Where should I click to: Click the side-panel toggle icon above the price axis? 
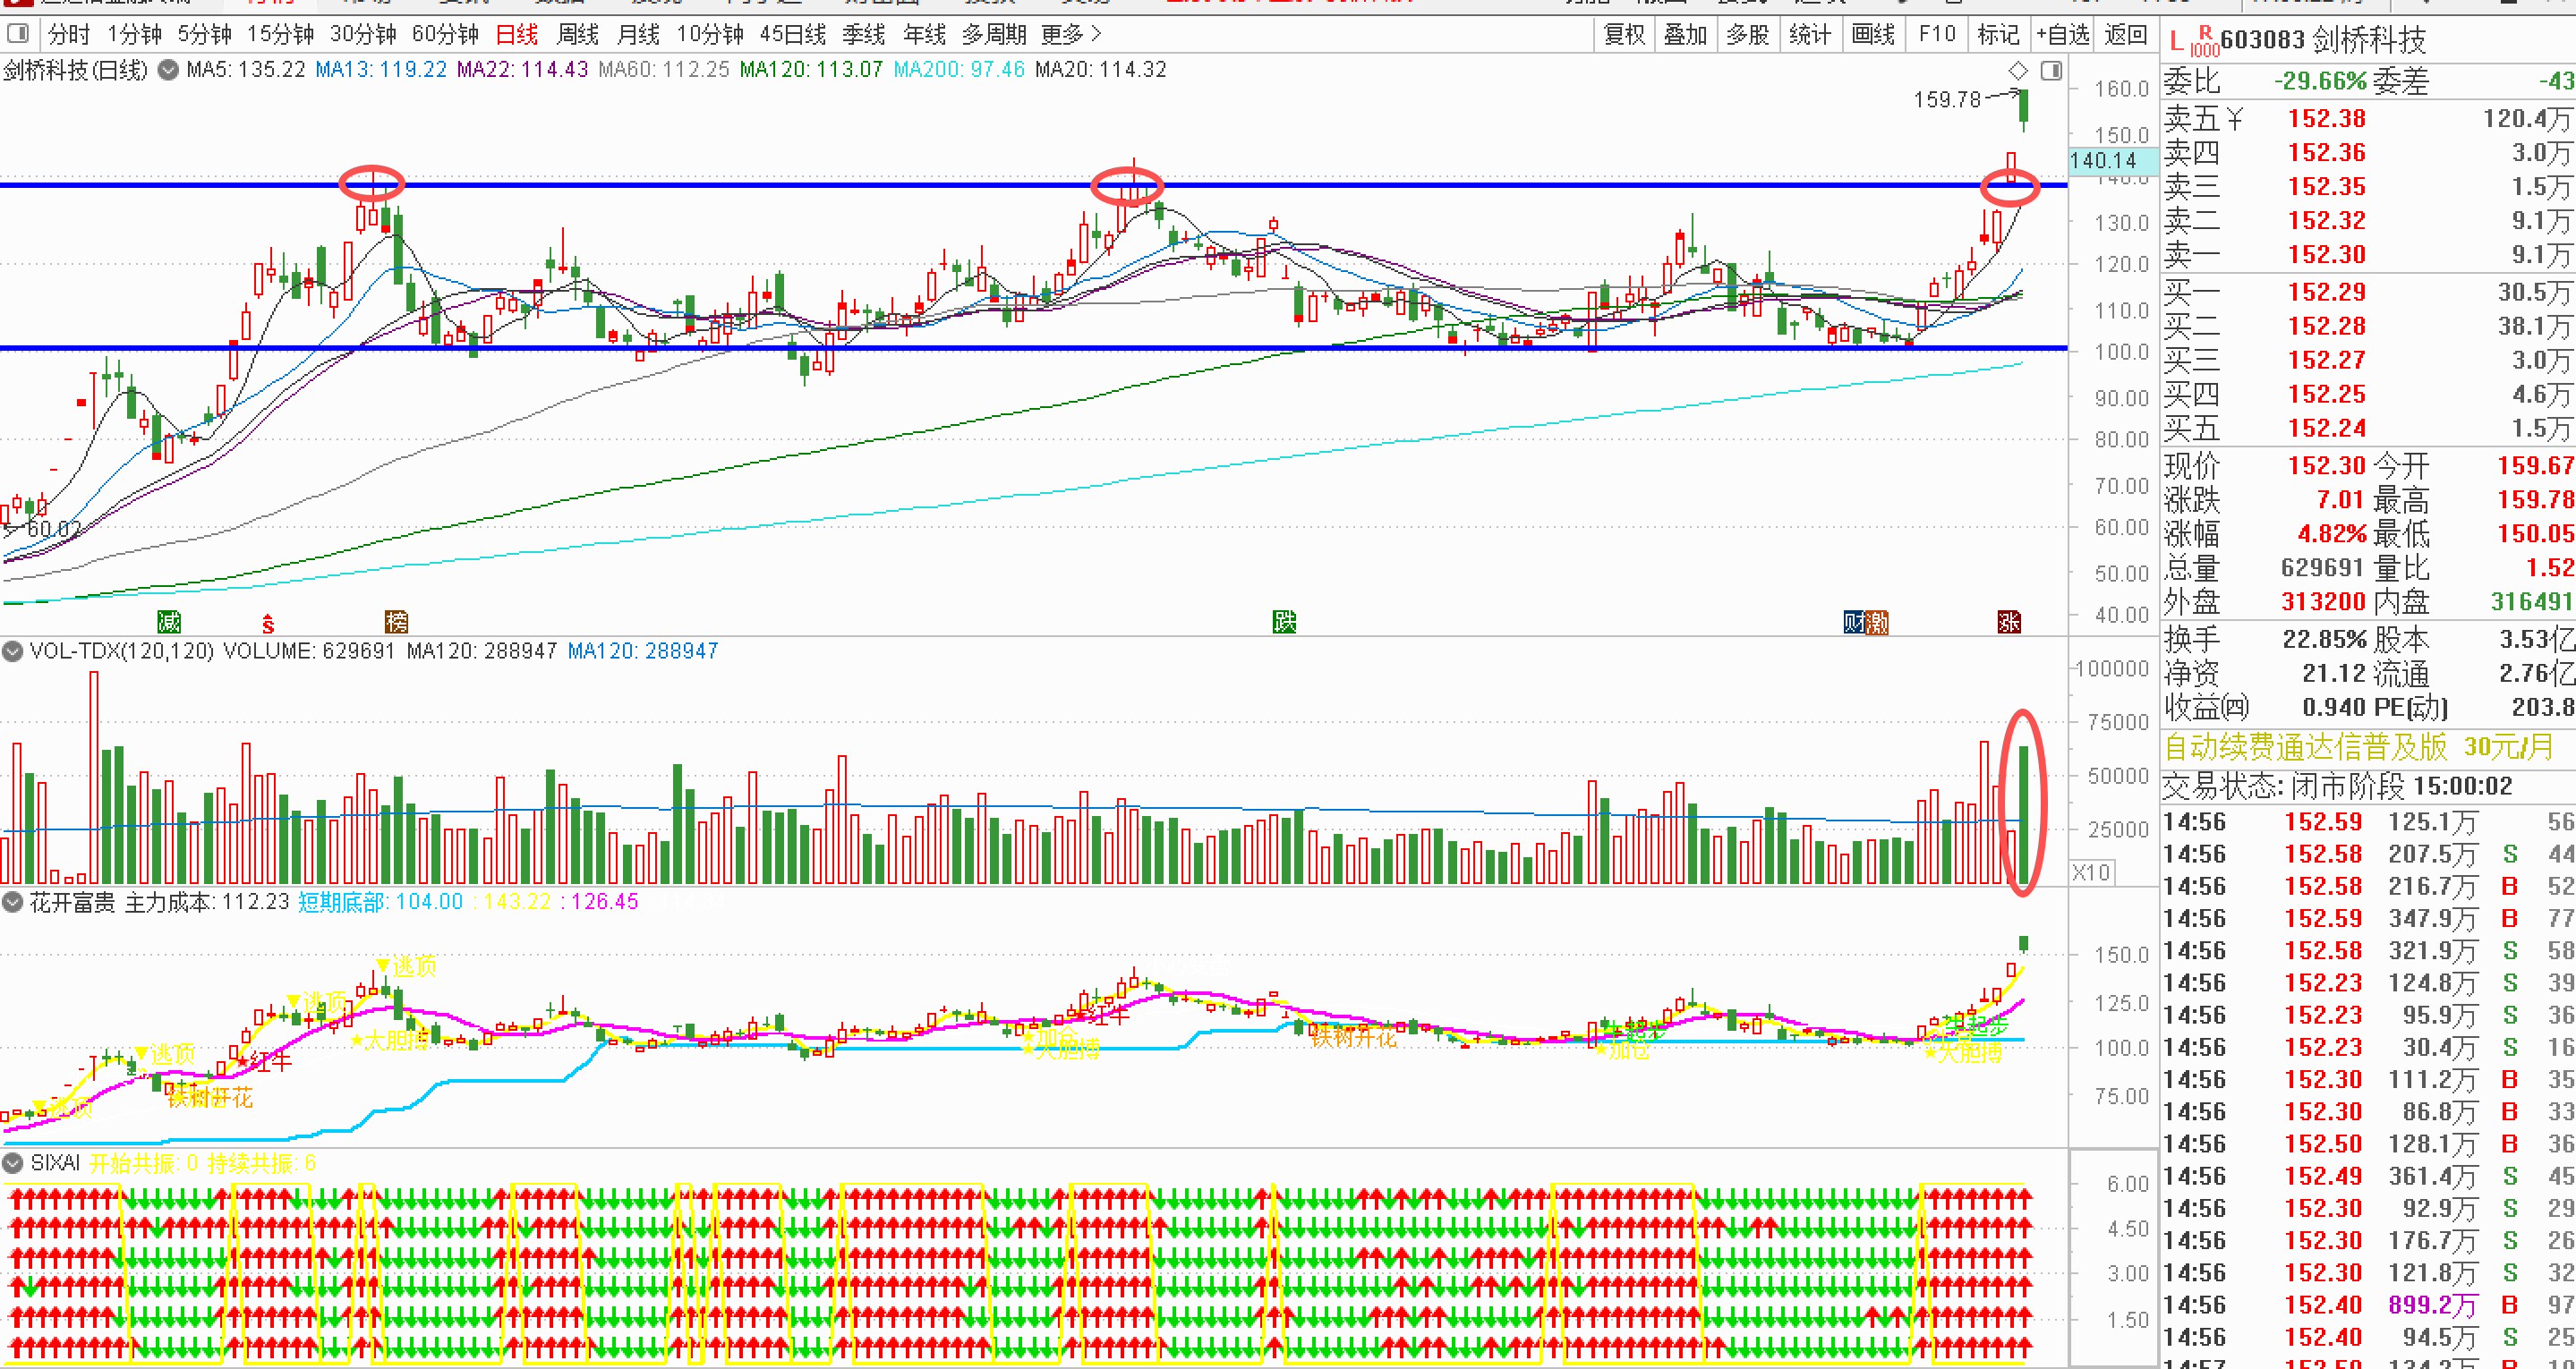point(2051,71)
